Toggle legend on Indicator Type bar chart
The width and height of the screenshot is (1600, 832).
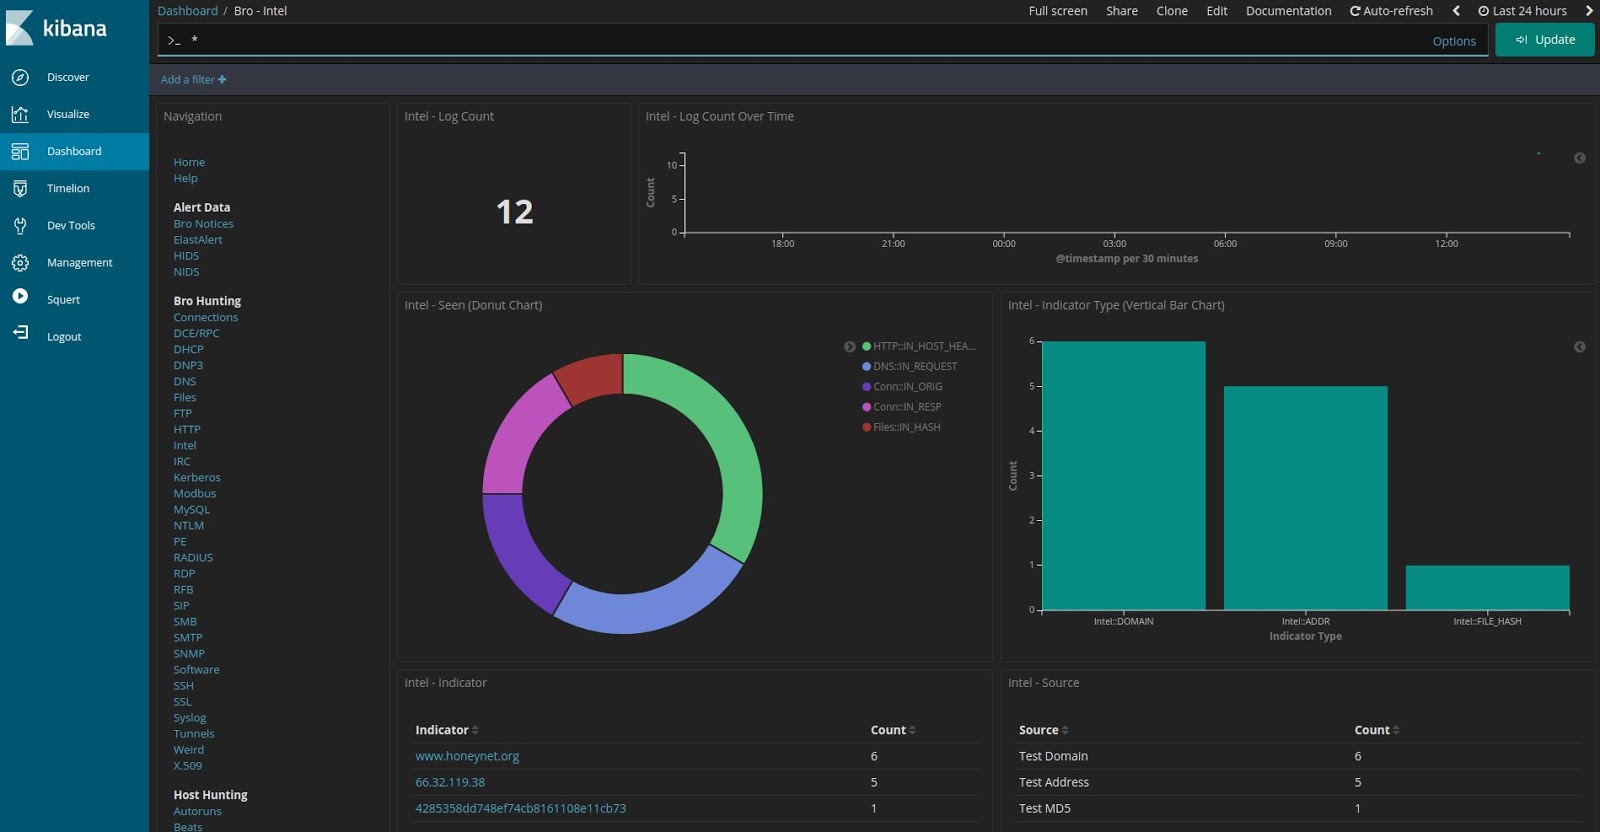point(1579,347)
